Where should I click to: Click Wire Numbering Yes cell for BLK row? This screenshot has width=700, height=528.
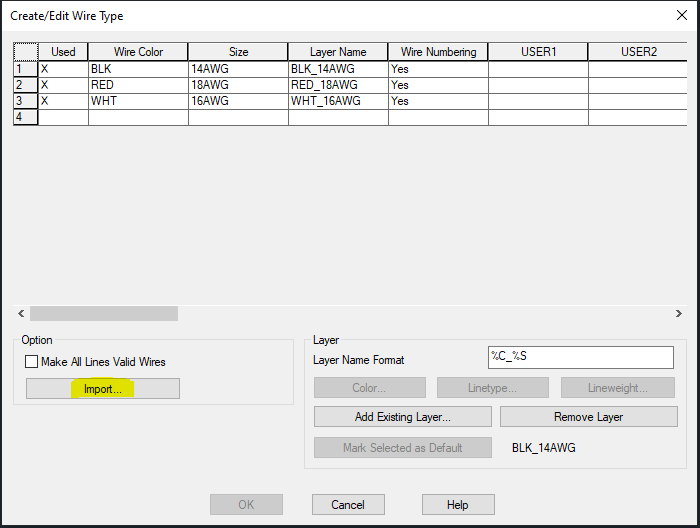point(438,69)
